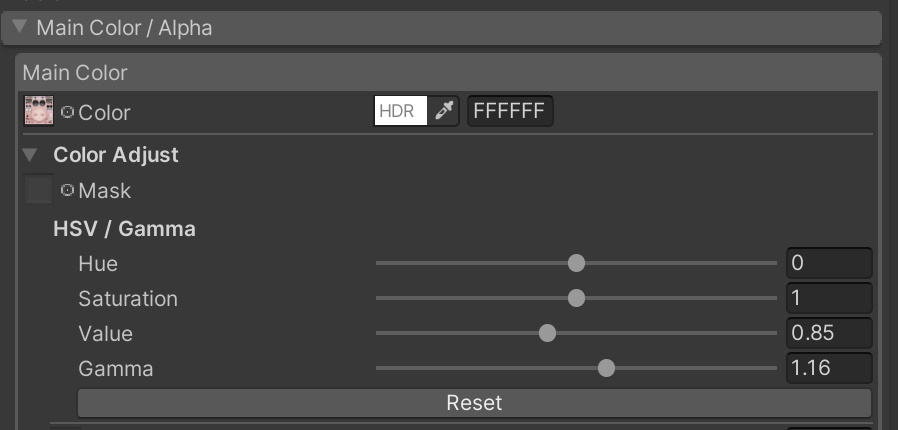Image resolution: width=898 pixels, height=430 pixels.
Task: Focus the Gamma field showing 1.16
Action: tap(829, 368)
